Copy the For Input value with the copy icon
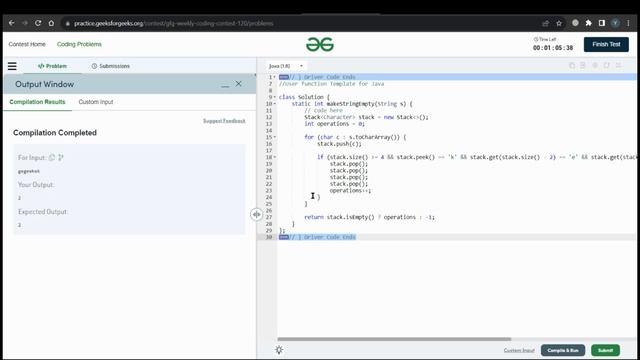 52,157
